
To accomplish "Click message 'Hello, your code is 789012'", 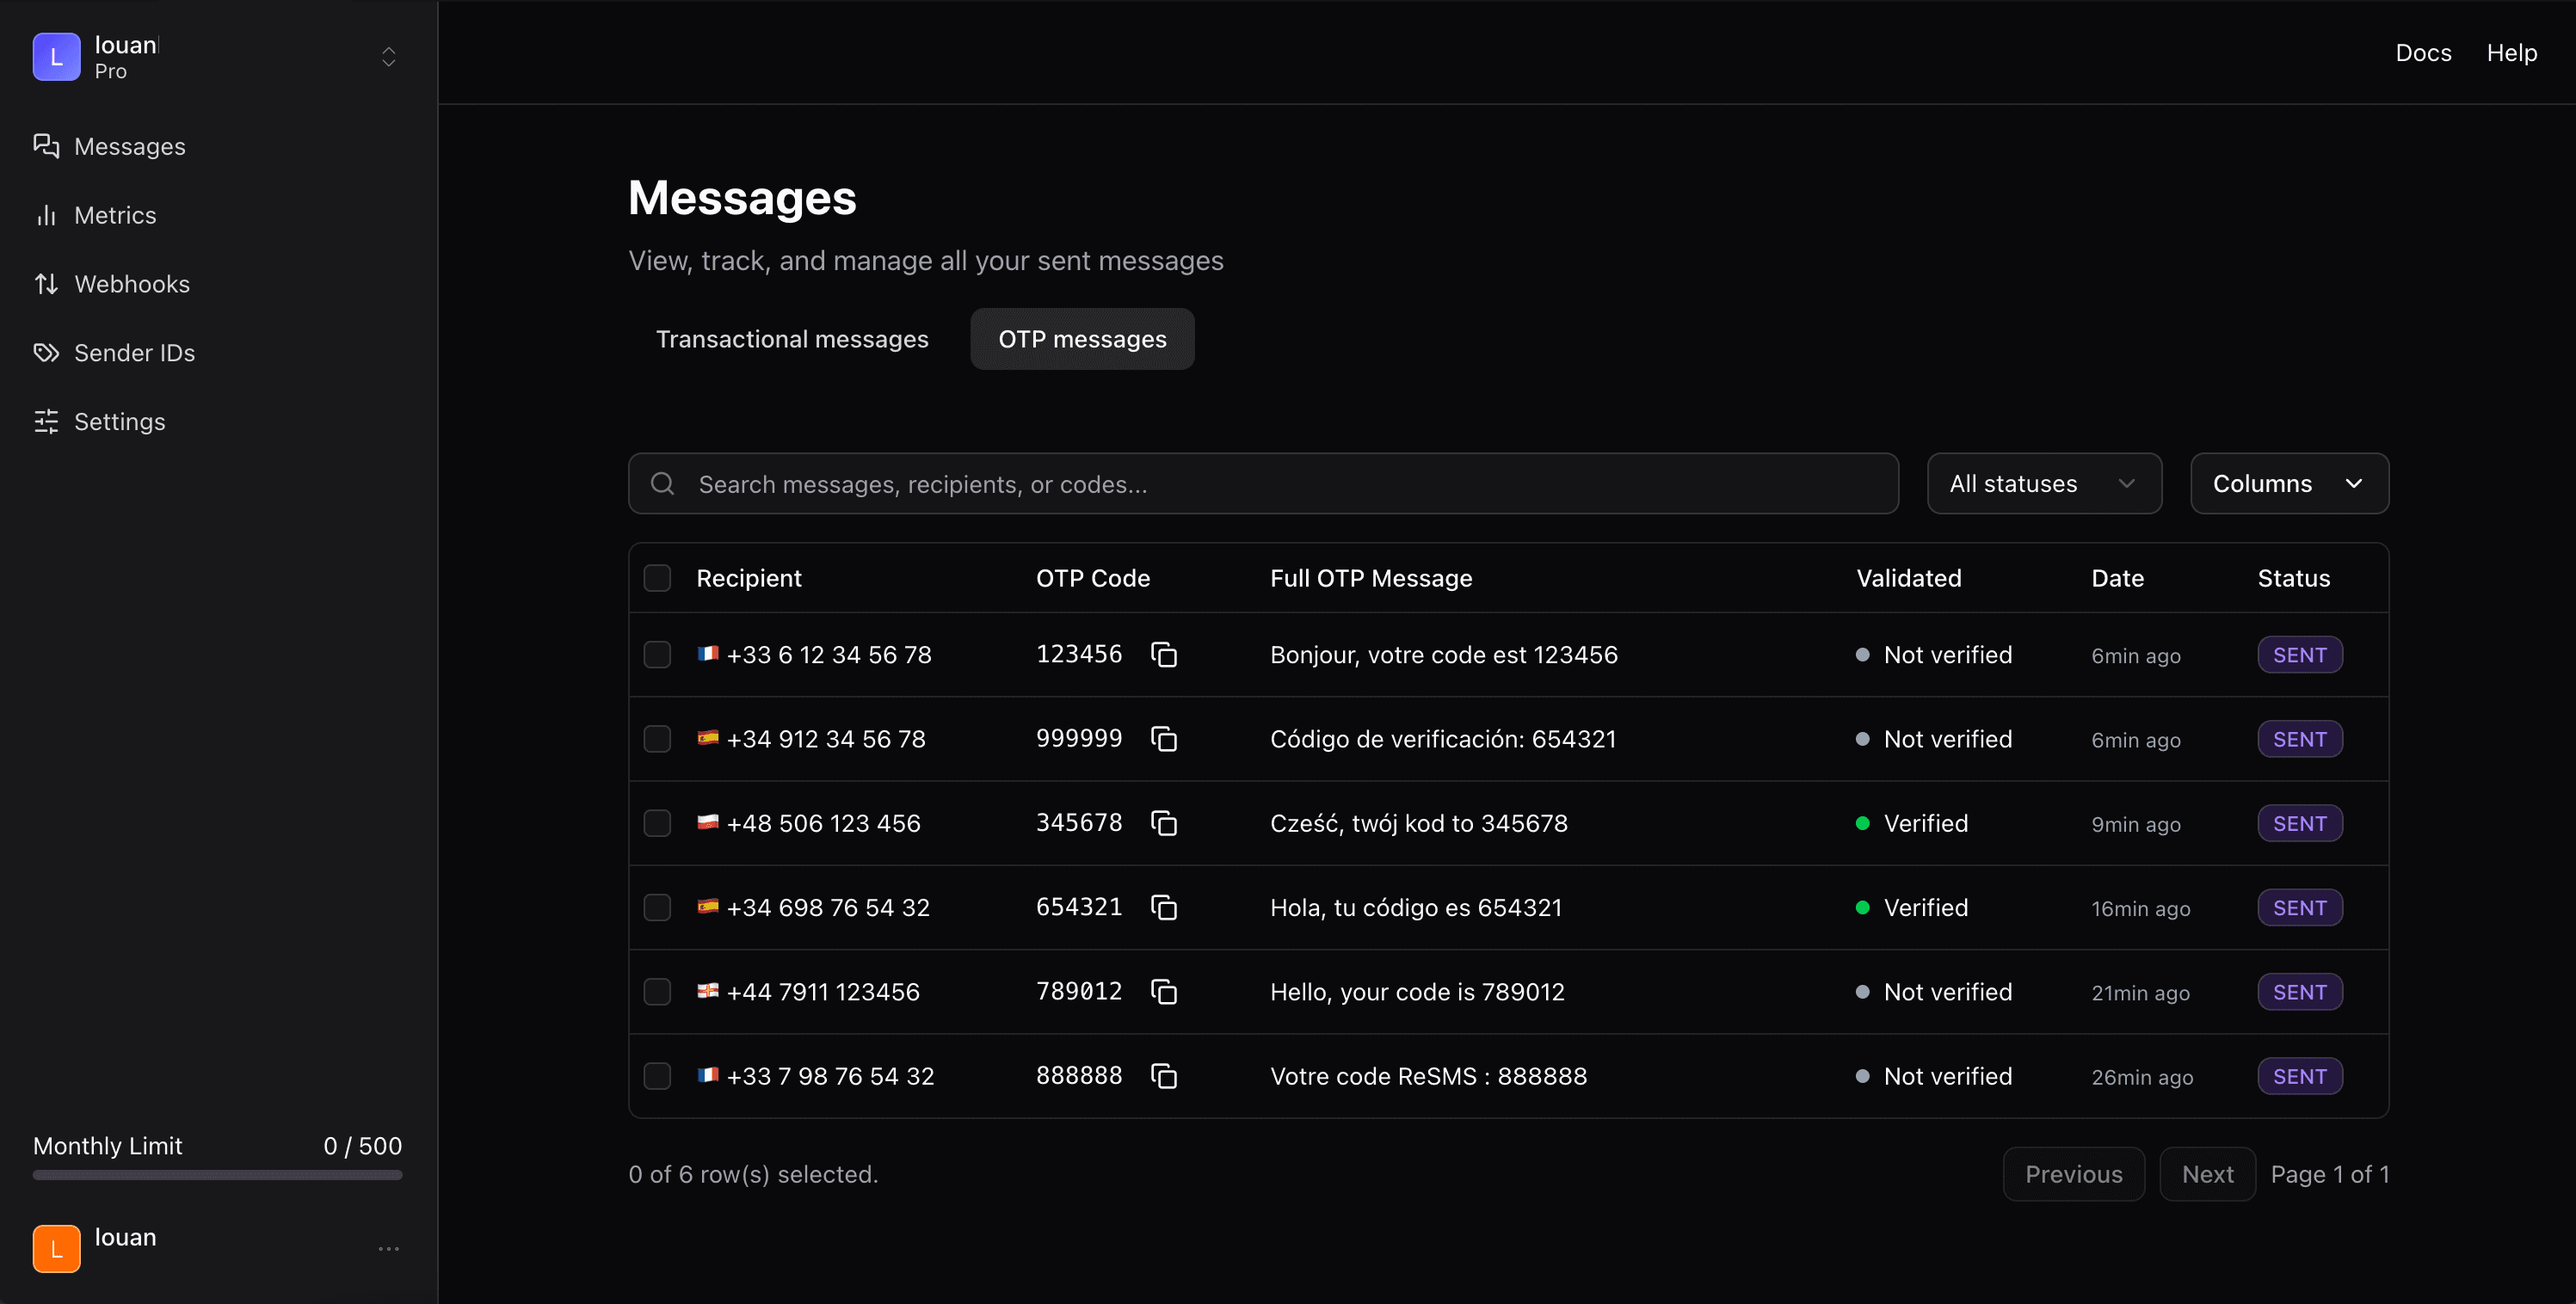I will 1417,992.
